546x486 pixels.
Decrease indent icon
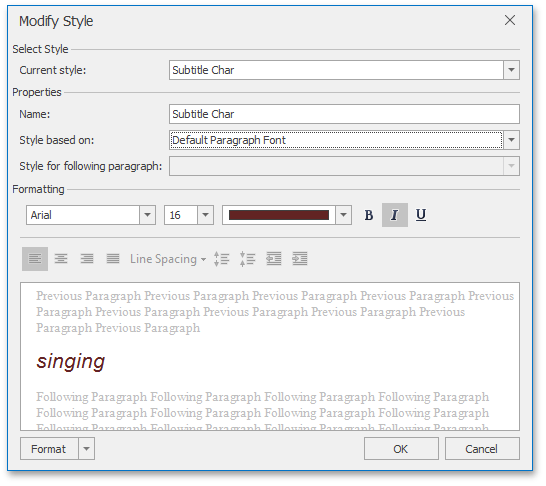pyautogui.click(x=274, y=259)
